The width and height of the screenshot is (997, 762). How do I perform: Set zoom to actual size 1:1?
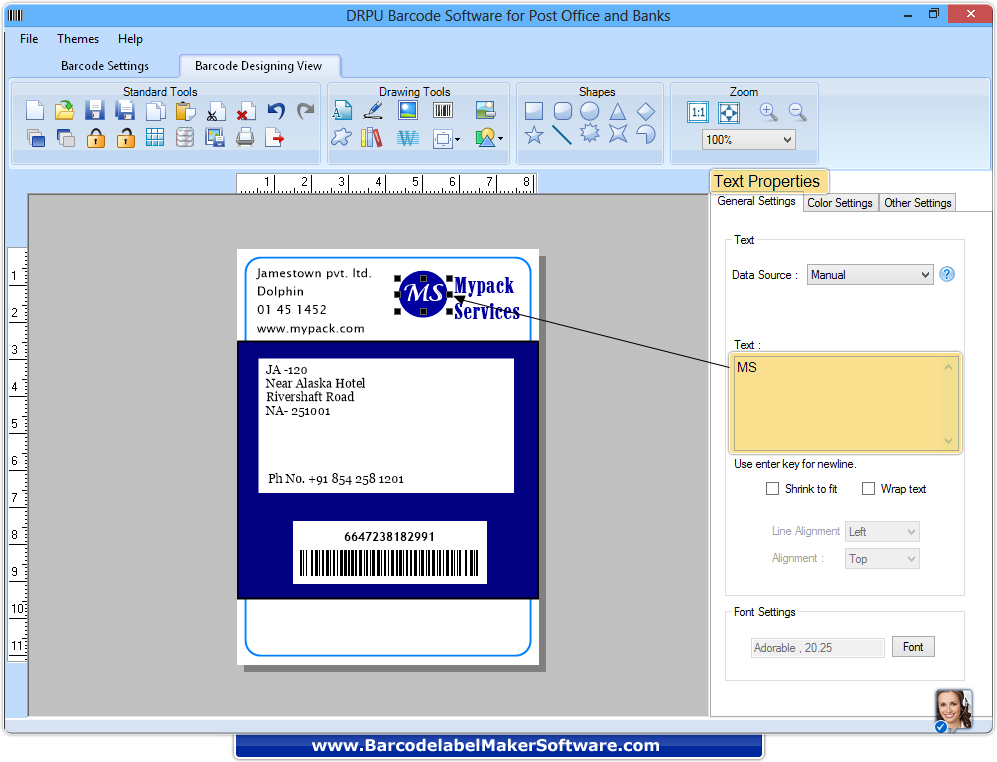pyautogui.click(x=698, y=113)
